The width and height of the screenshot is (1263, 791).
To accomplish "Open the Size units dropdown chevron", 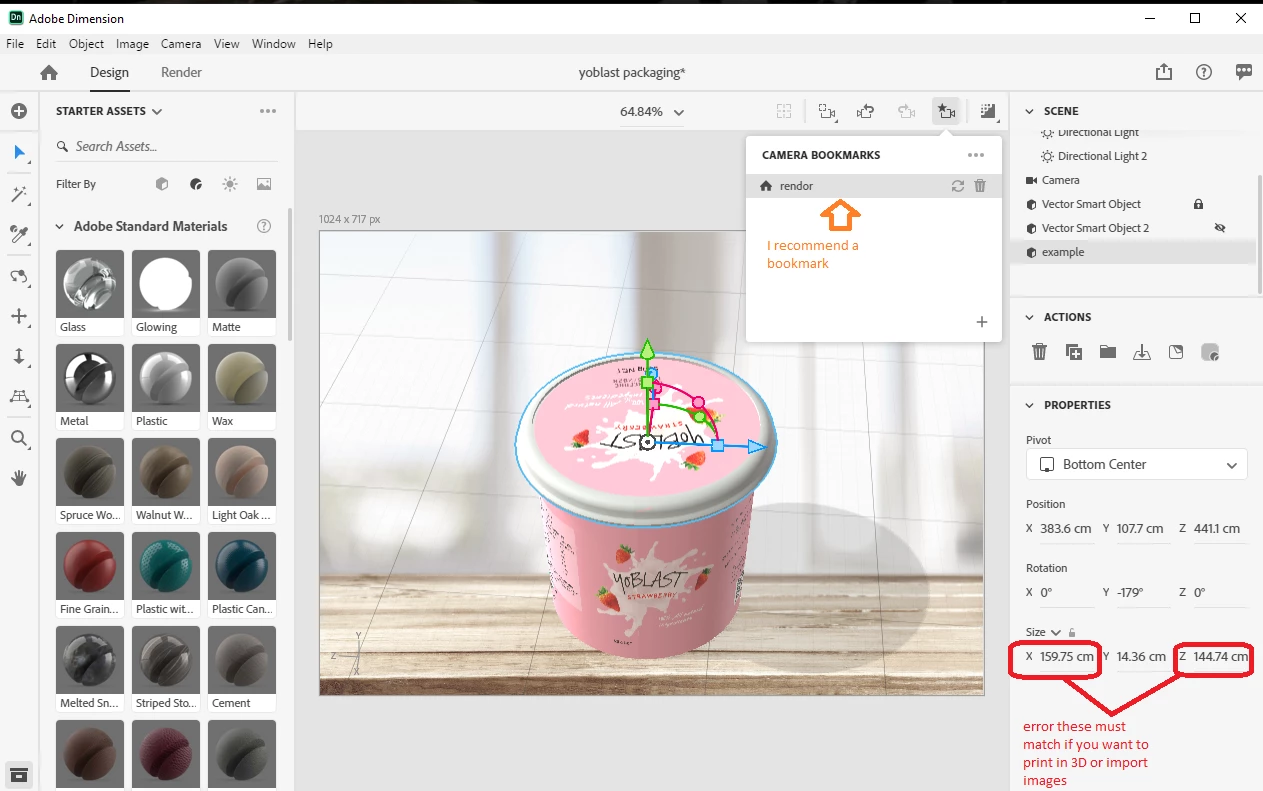I will tap(1056, 632).
